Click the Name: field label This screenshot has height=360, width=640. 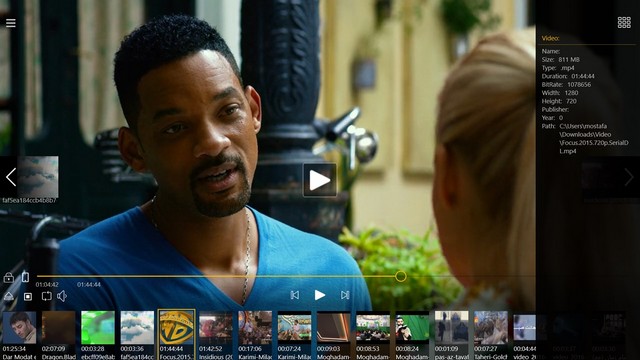(551, 51)
